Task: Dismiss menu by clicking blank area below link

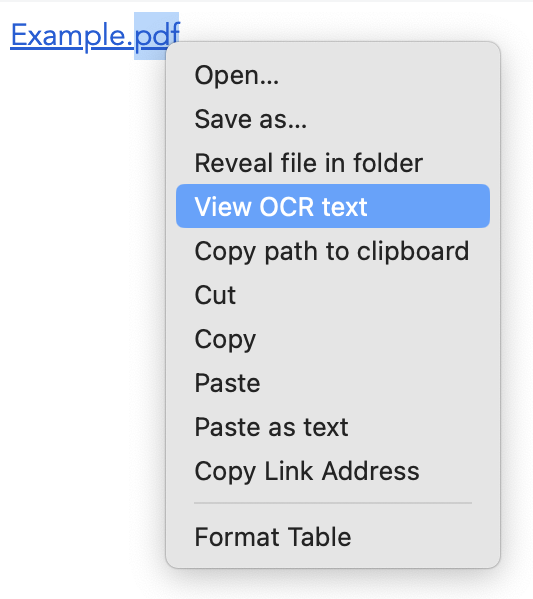Action: click(x=76, y=306)
